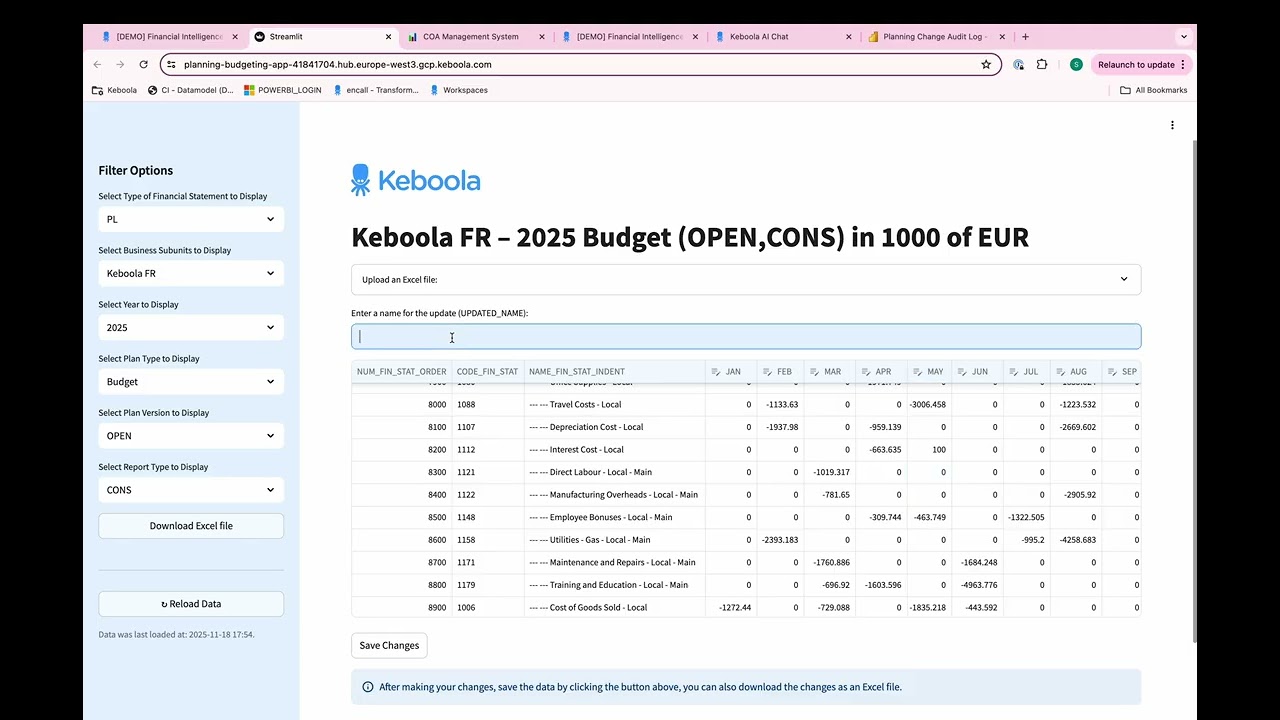The height and width of the screenshot is (720, 1280).
Task: Open new browser tab with plus
Action: 1025,37
